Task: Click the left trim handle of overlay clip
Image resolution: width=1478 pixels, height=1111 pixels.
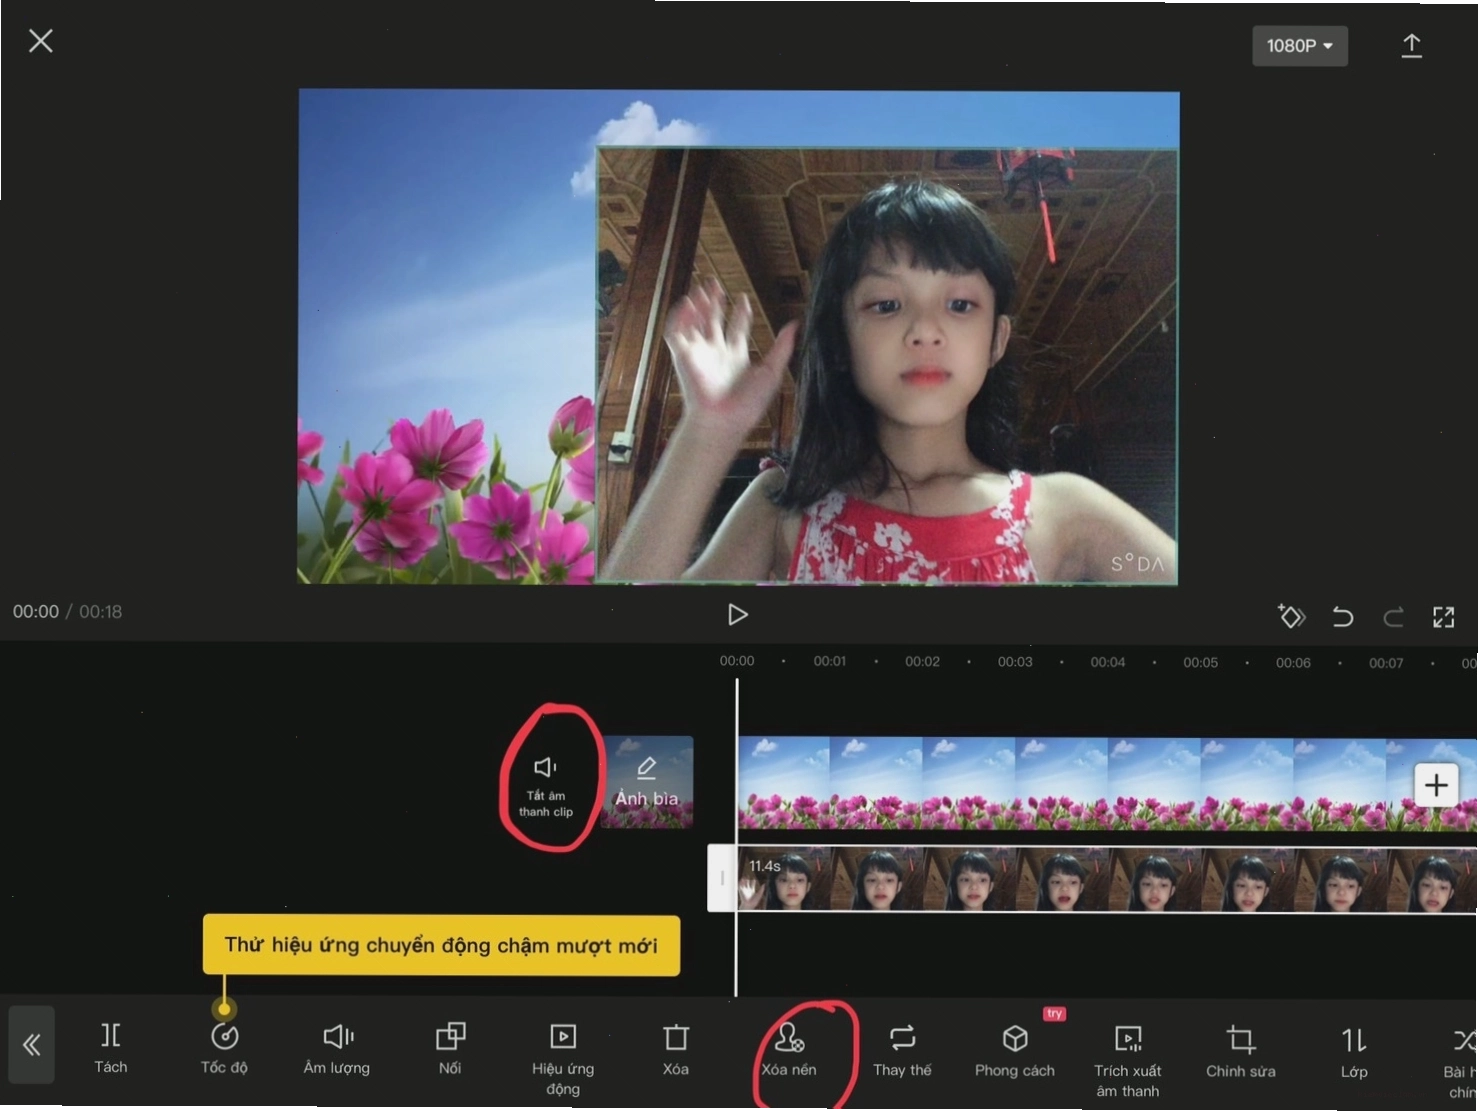Action: [722, 878]
